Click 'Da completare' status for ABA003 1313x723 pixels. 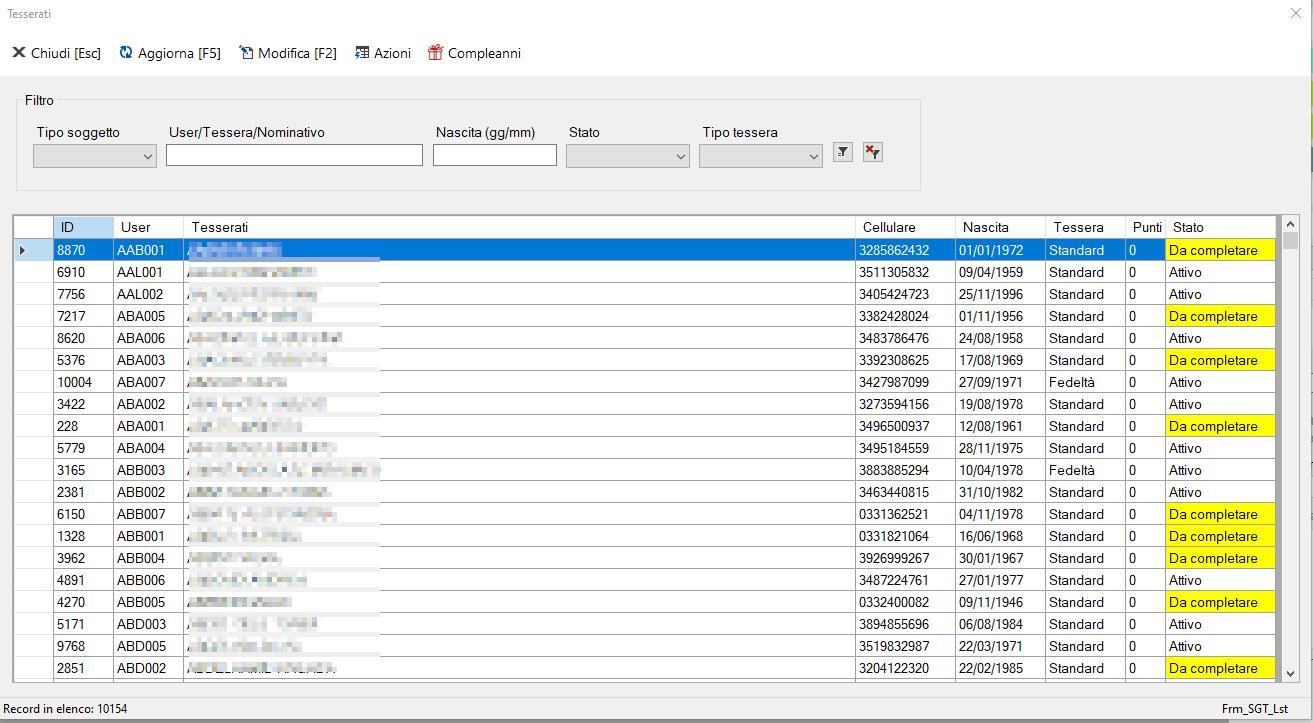click(x=1221, y=360)
